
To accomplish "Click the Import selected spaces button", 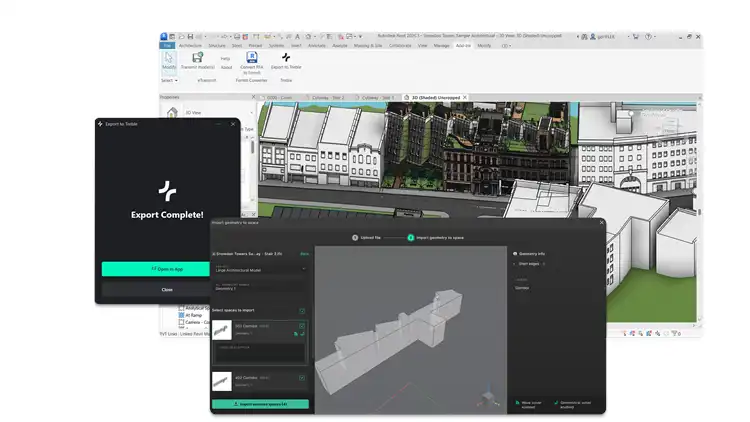I will [260, 404].
